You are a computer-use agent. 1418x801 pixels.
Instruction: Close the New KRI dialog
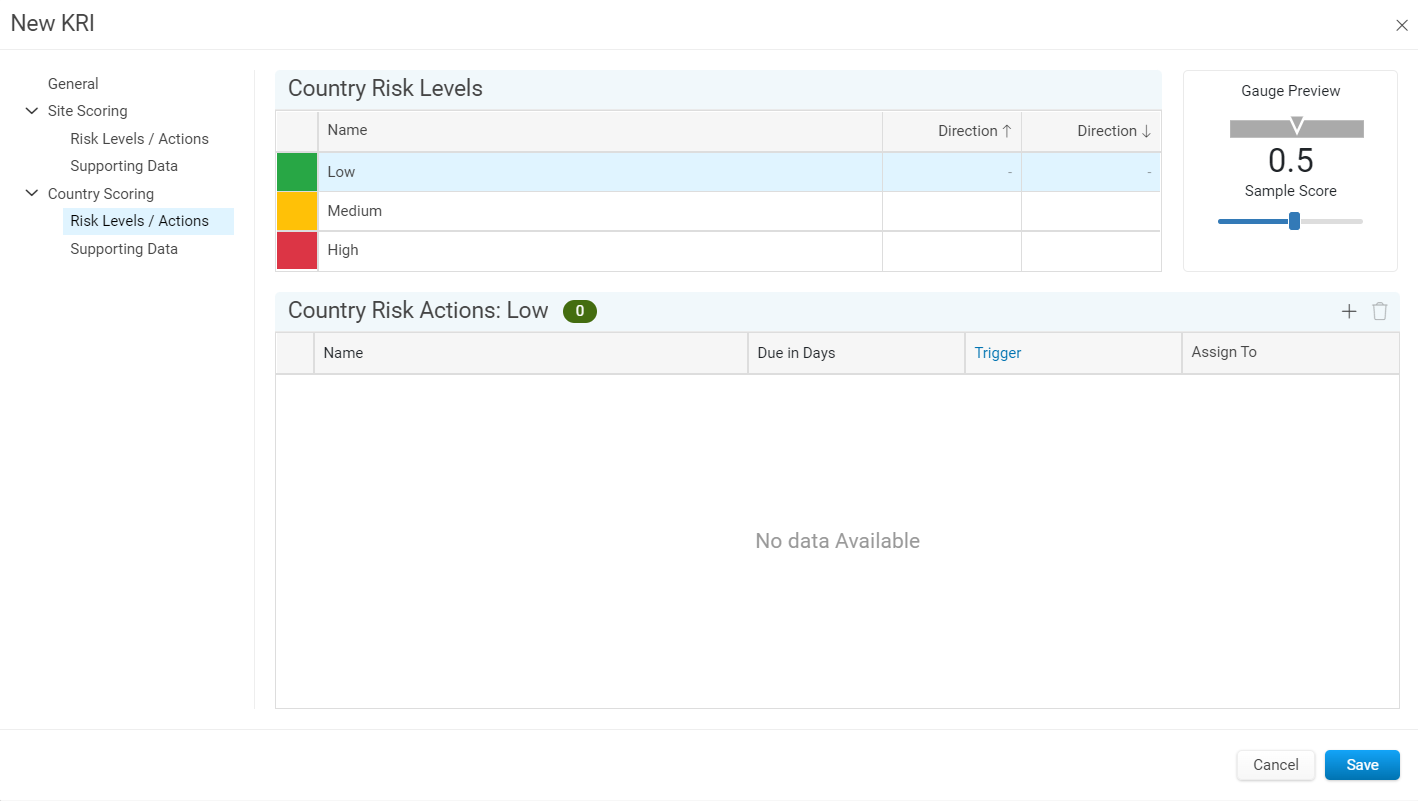click(x=1402, y=25)
